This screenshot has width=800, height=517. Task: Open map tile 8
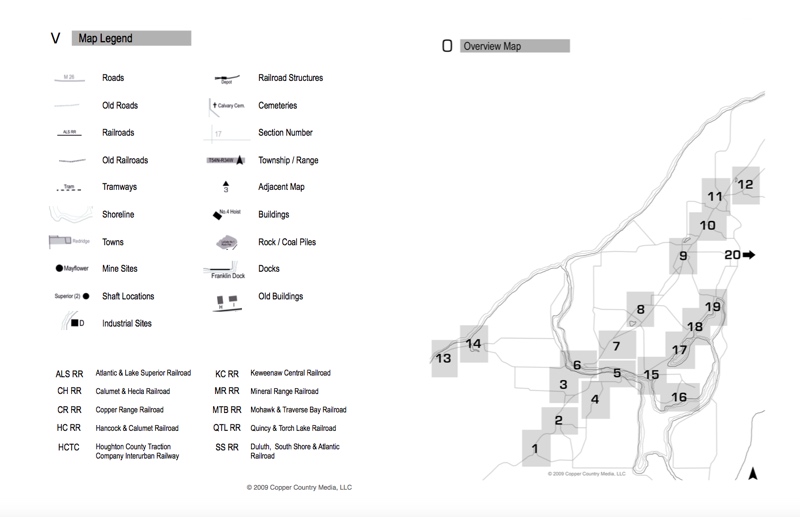640,309
